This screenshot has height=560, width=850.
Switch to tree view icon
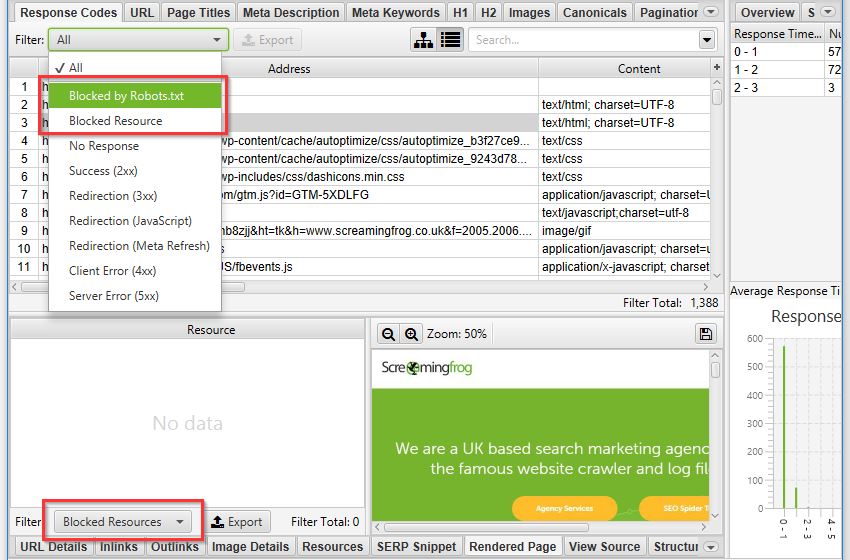tap(423, 40)
